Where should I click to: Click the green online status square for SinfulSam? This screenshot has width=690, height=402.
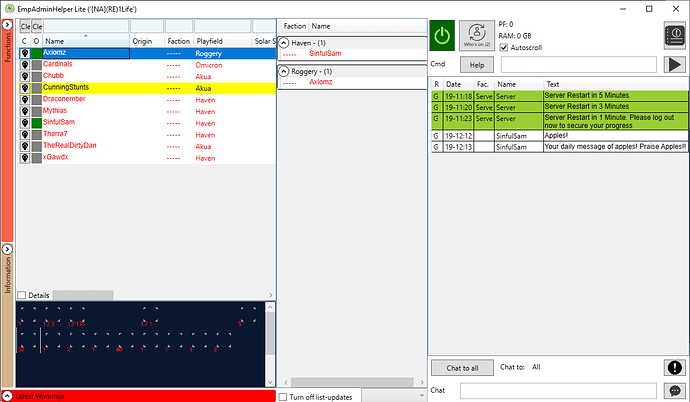(37, 123)
